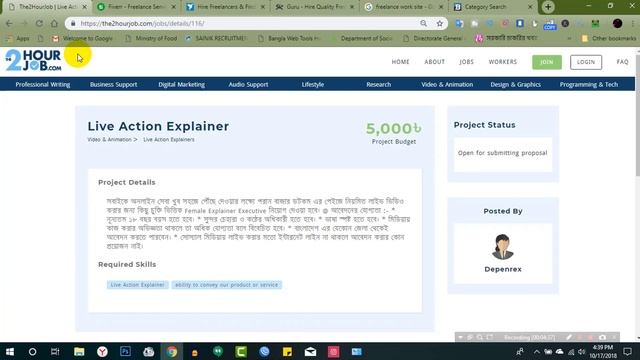Click the 2HourJob.com logo
The image size is (640, 360).
[33, 60]
